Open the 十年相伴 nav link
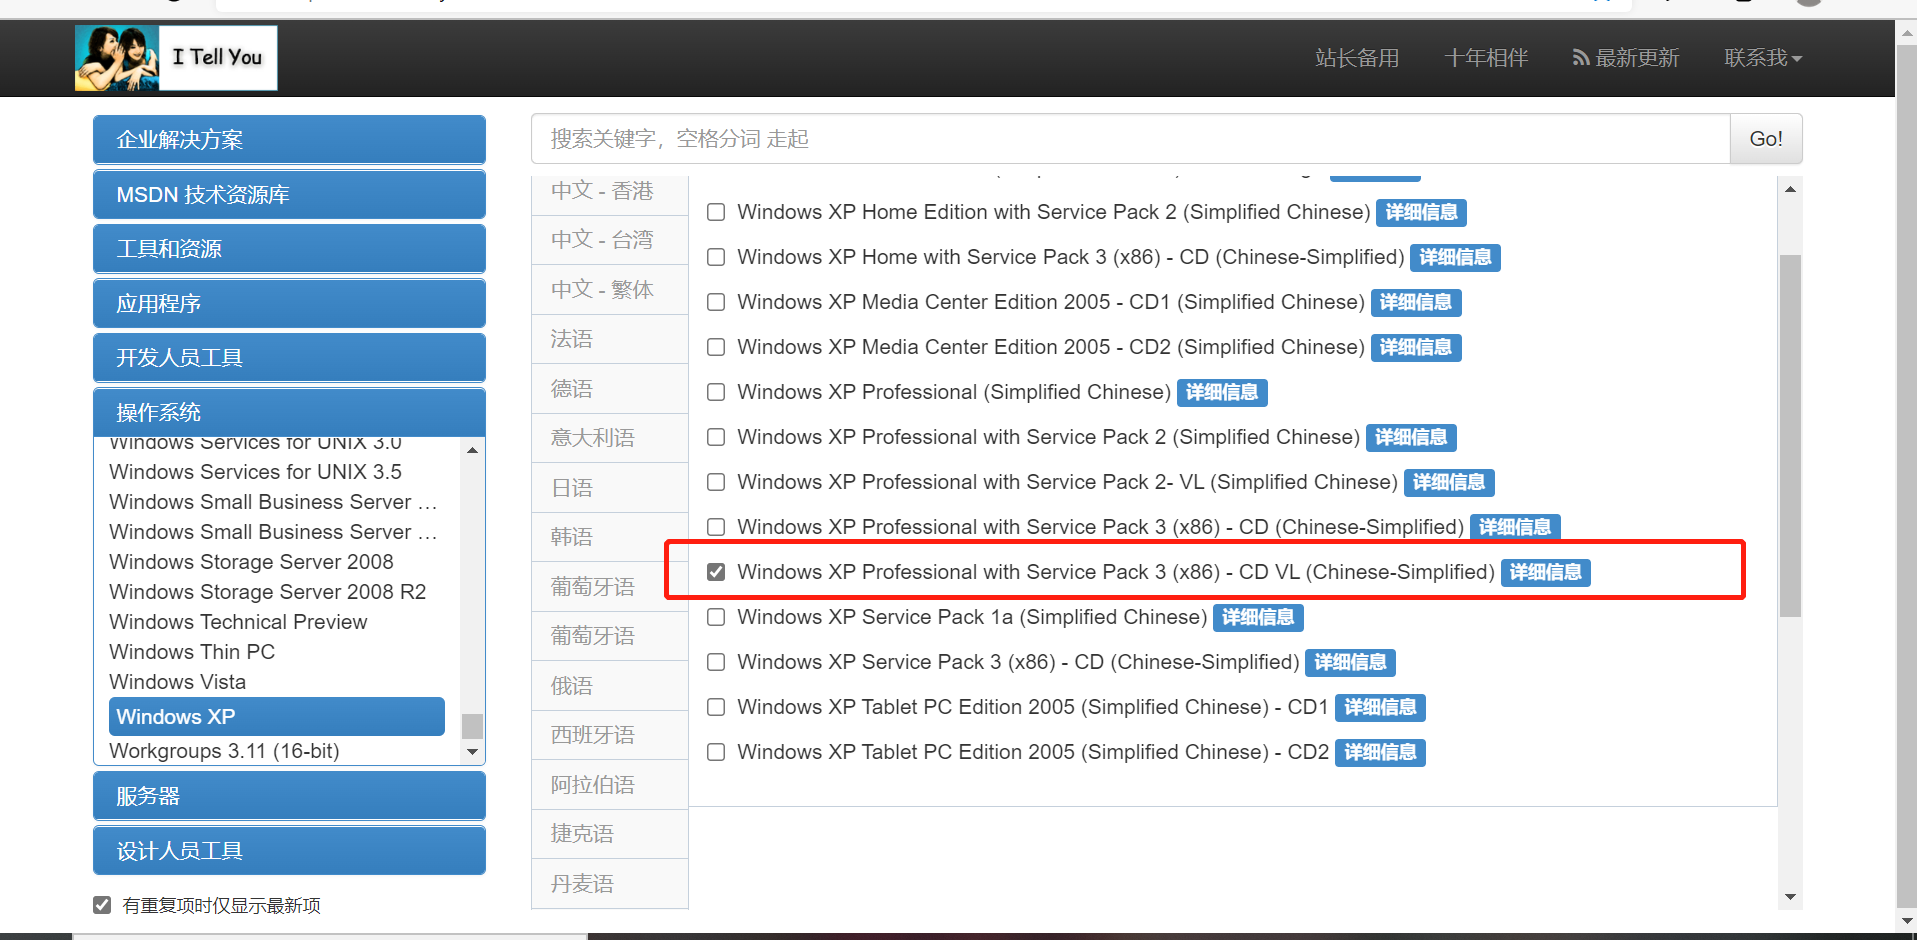The width and height of the screenshot is (1917, 940). coord(1486,58)
